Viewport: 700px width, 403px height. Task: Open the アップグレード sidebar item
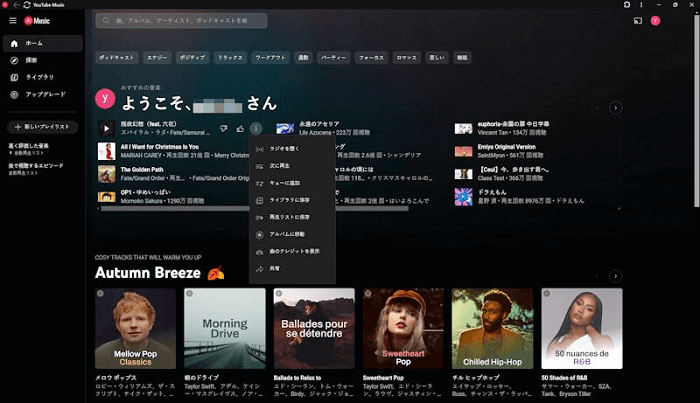[42, 95]
